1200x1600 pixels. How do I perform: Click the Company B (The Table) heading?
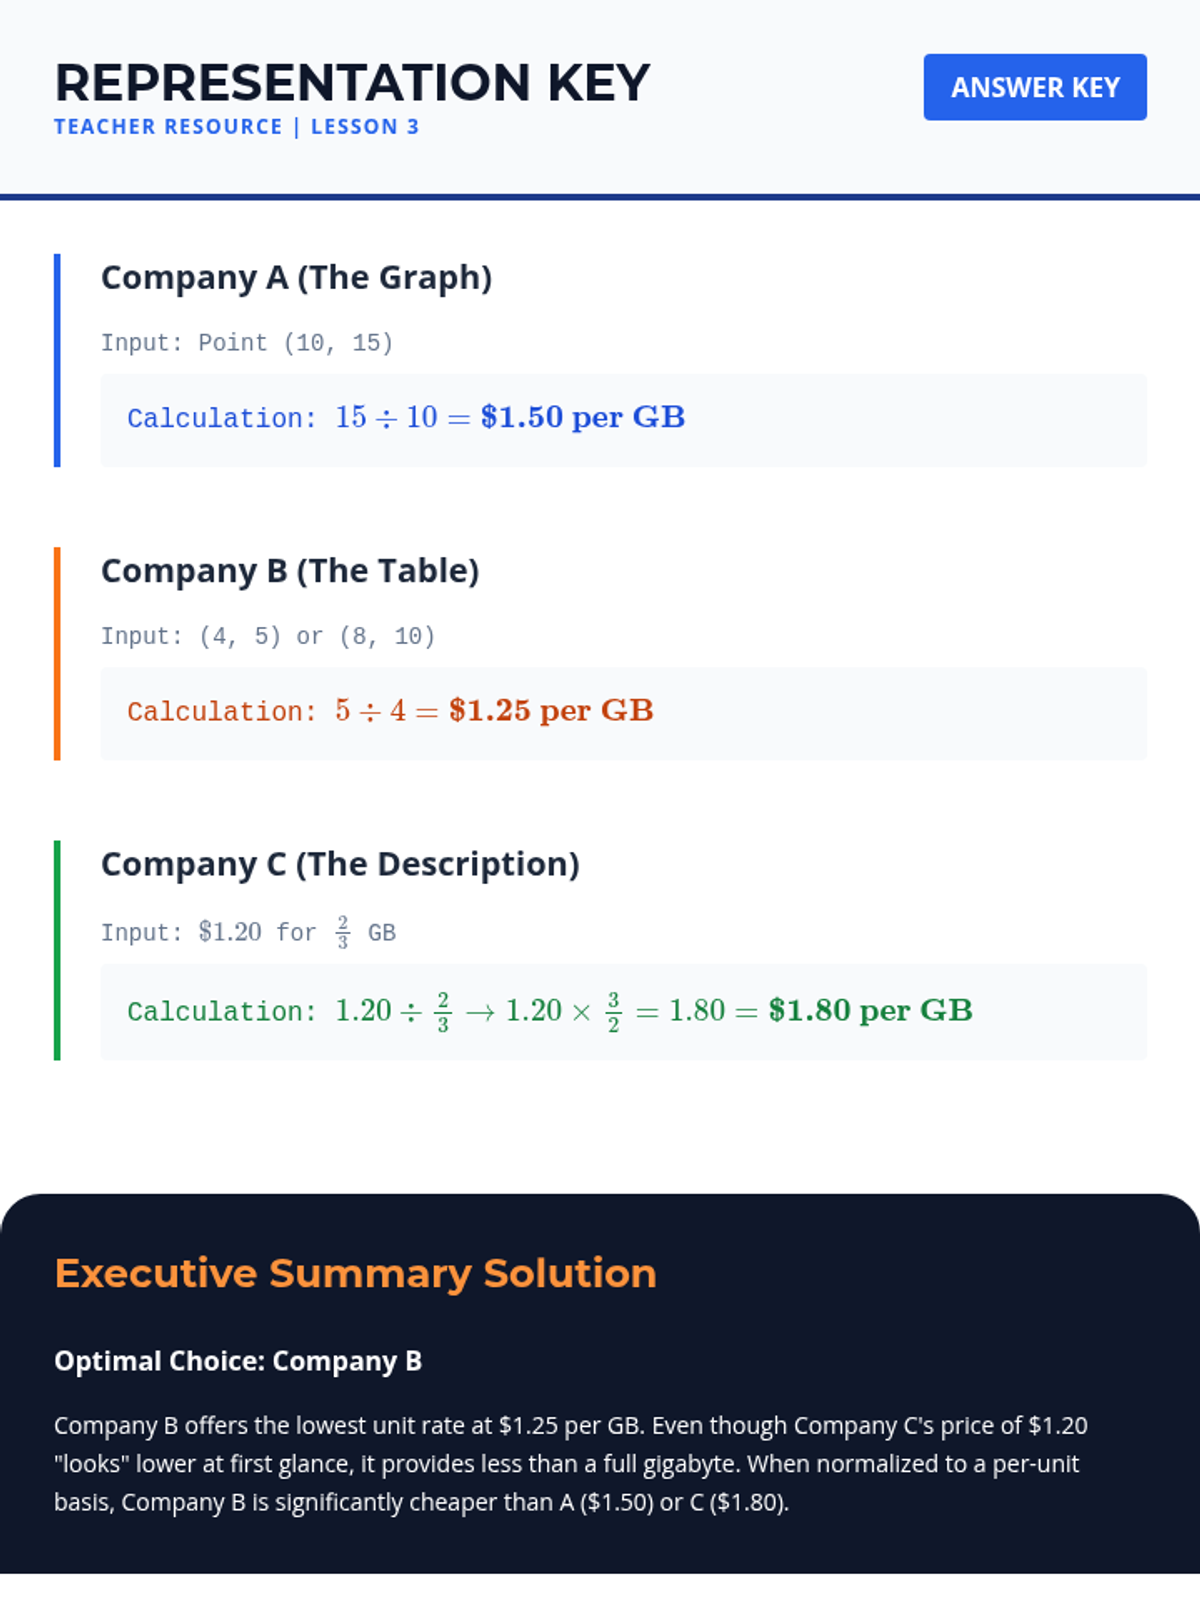[290, 570]
